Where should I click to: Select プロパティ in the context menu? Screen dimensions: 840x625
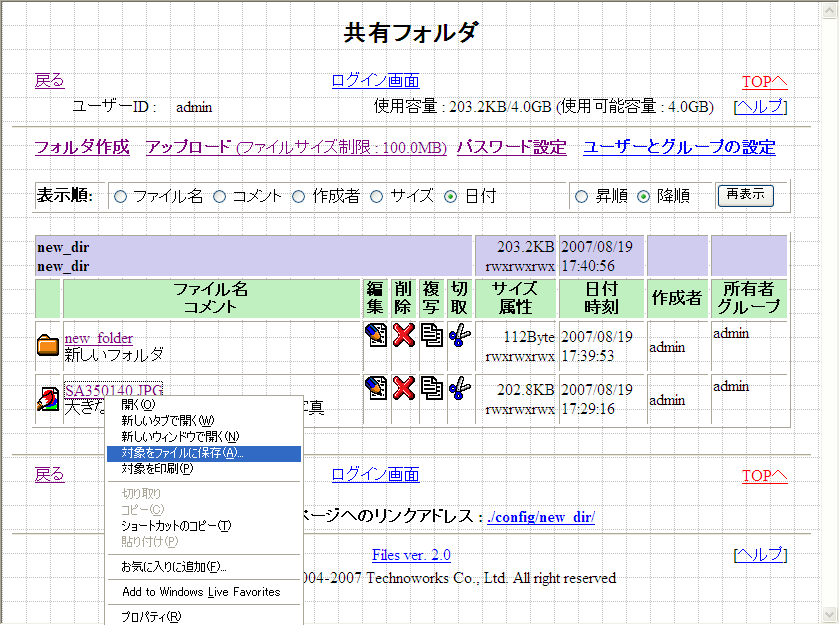click(151, 616)
